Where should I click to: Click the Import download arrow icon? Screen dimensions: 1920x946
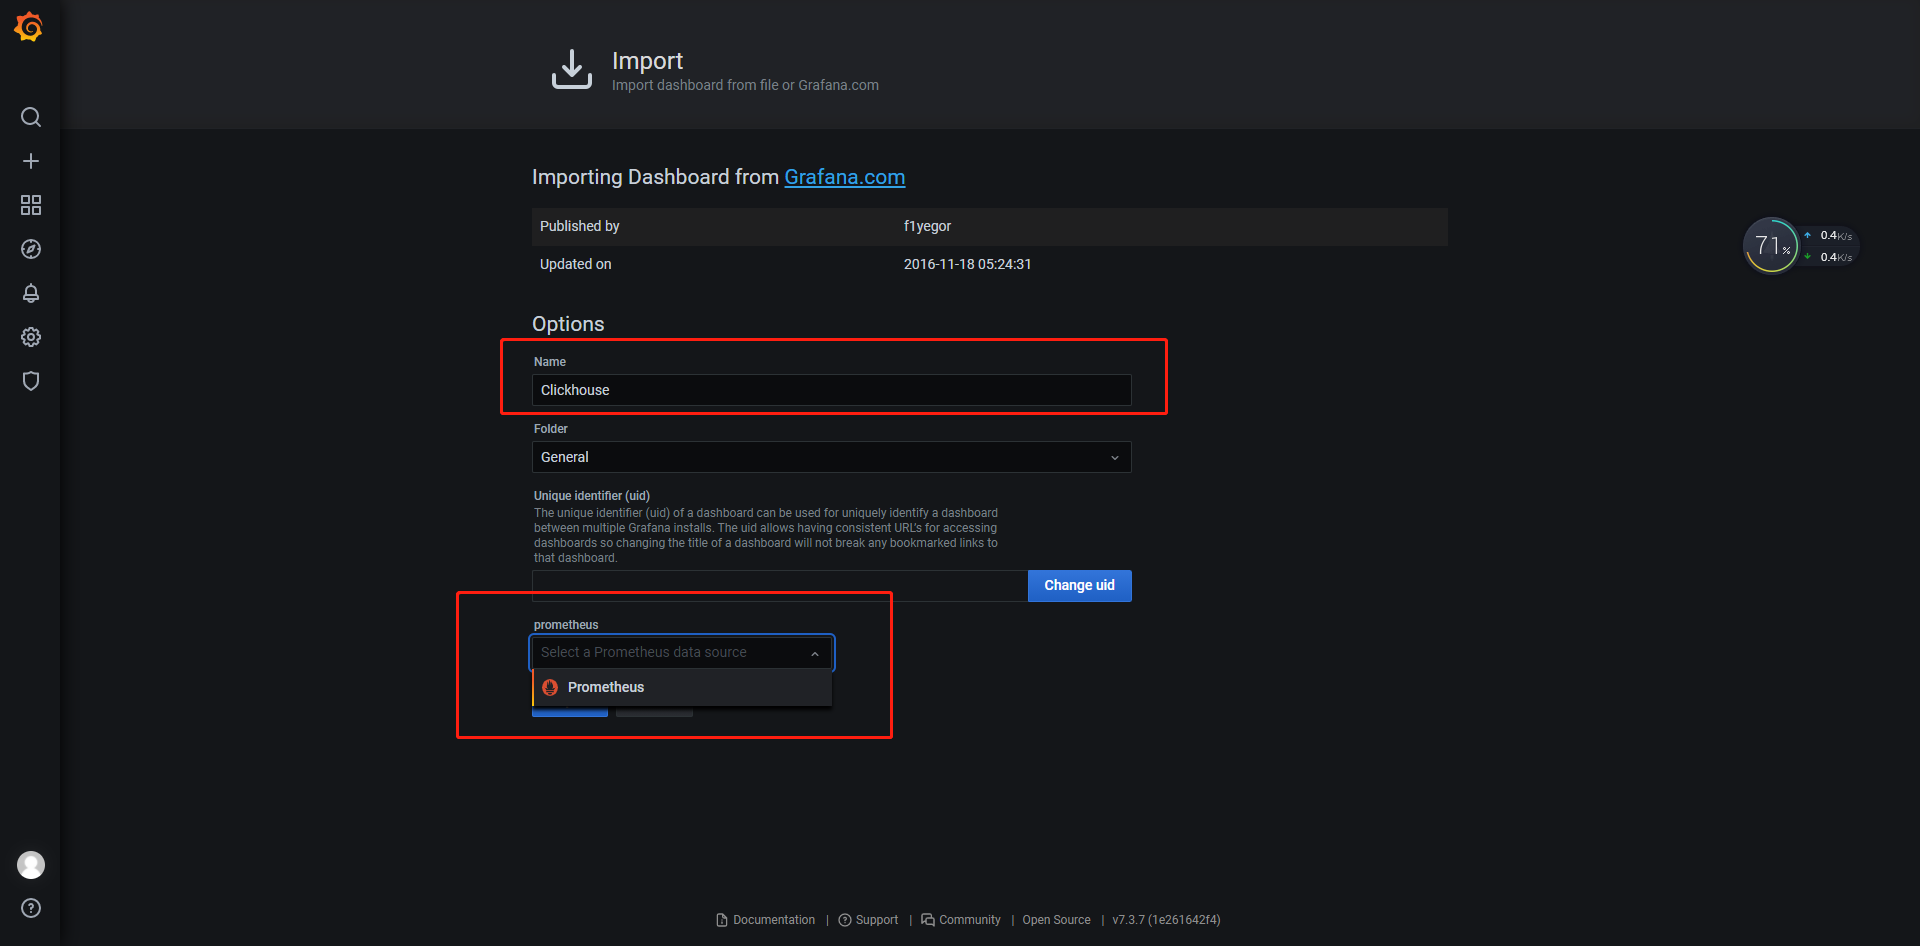tap(572, 69)
